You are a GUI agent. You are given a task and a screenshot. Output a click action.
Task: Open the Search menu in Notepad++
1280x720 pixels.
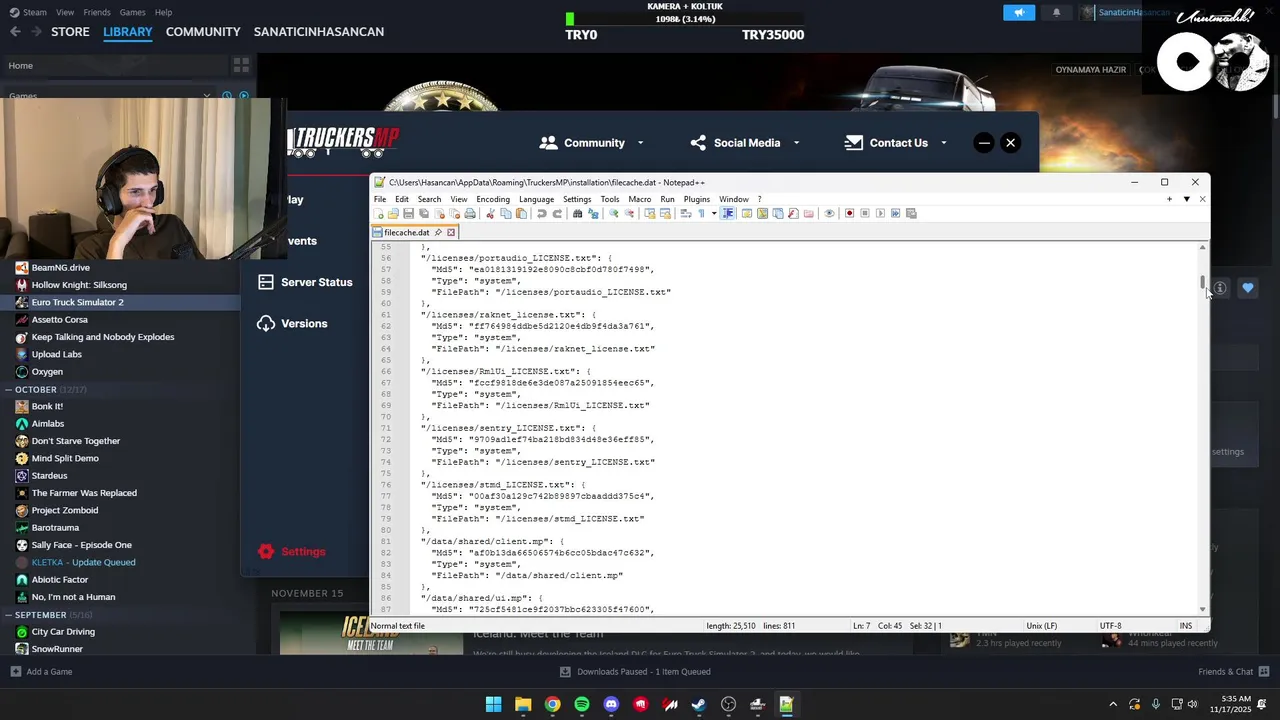point(429,199)
